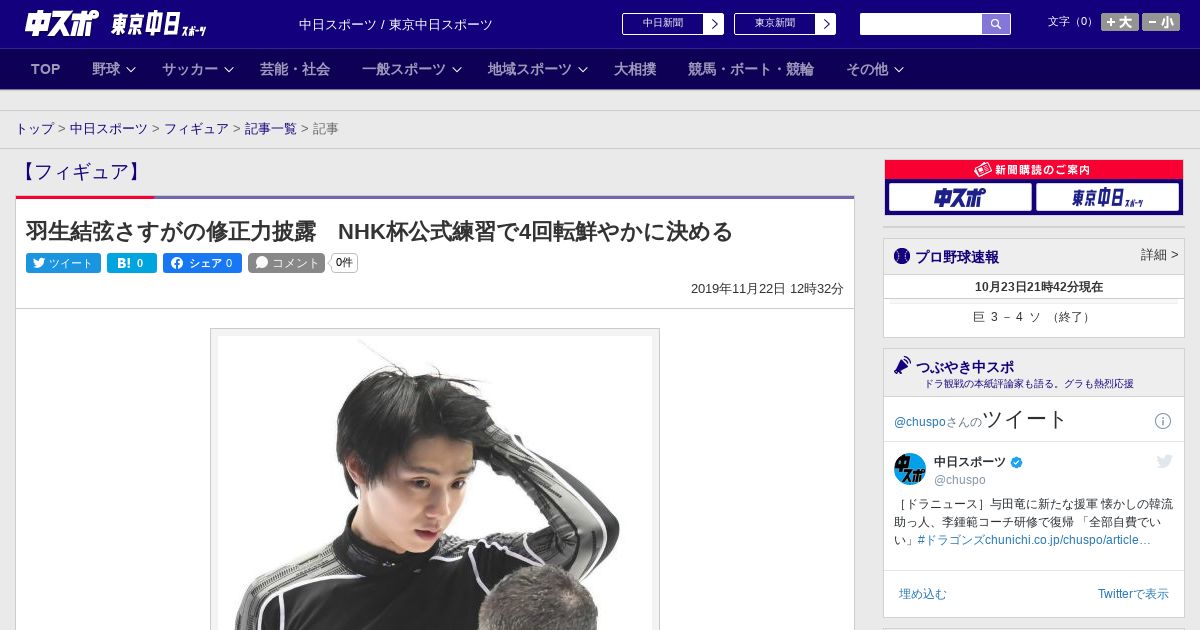The height and width of the screenshot is (630, 1200).
Task: Click the Twitter widget info icon
Action: (1163, 421)
